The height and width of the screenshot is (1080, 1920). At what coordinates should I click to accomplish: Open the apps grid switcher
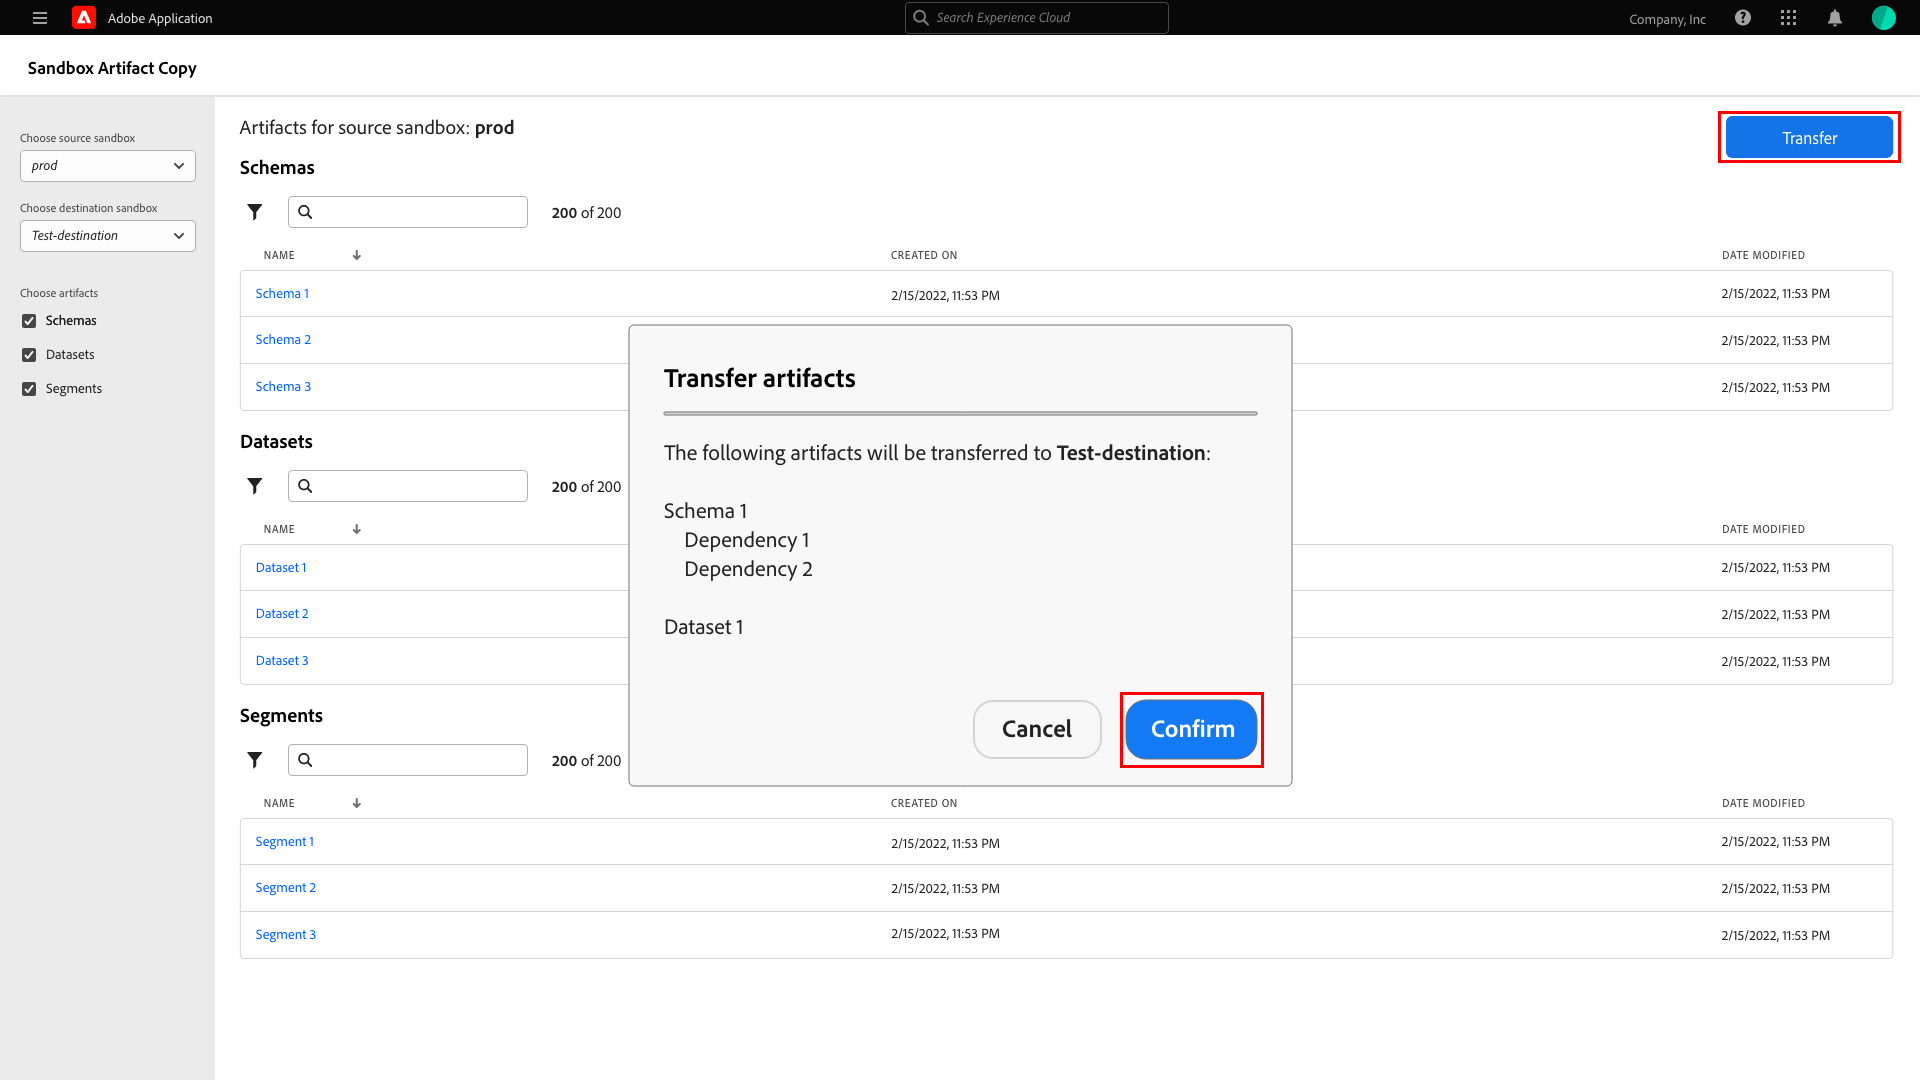tap(1789, 18)
